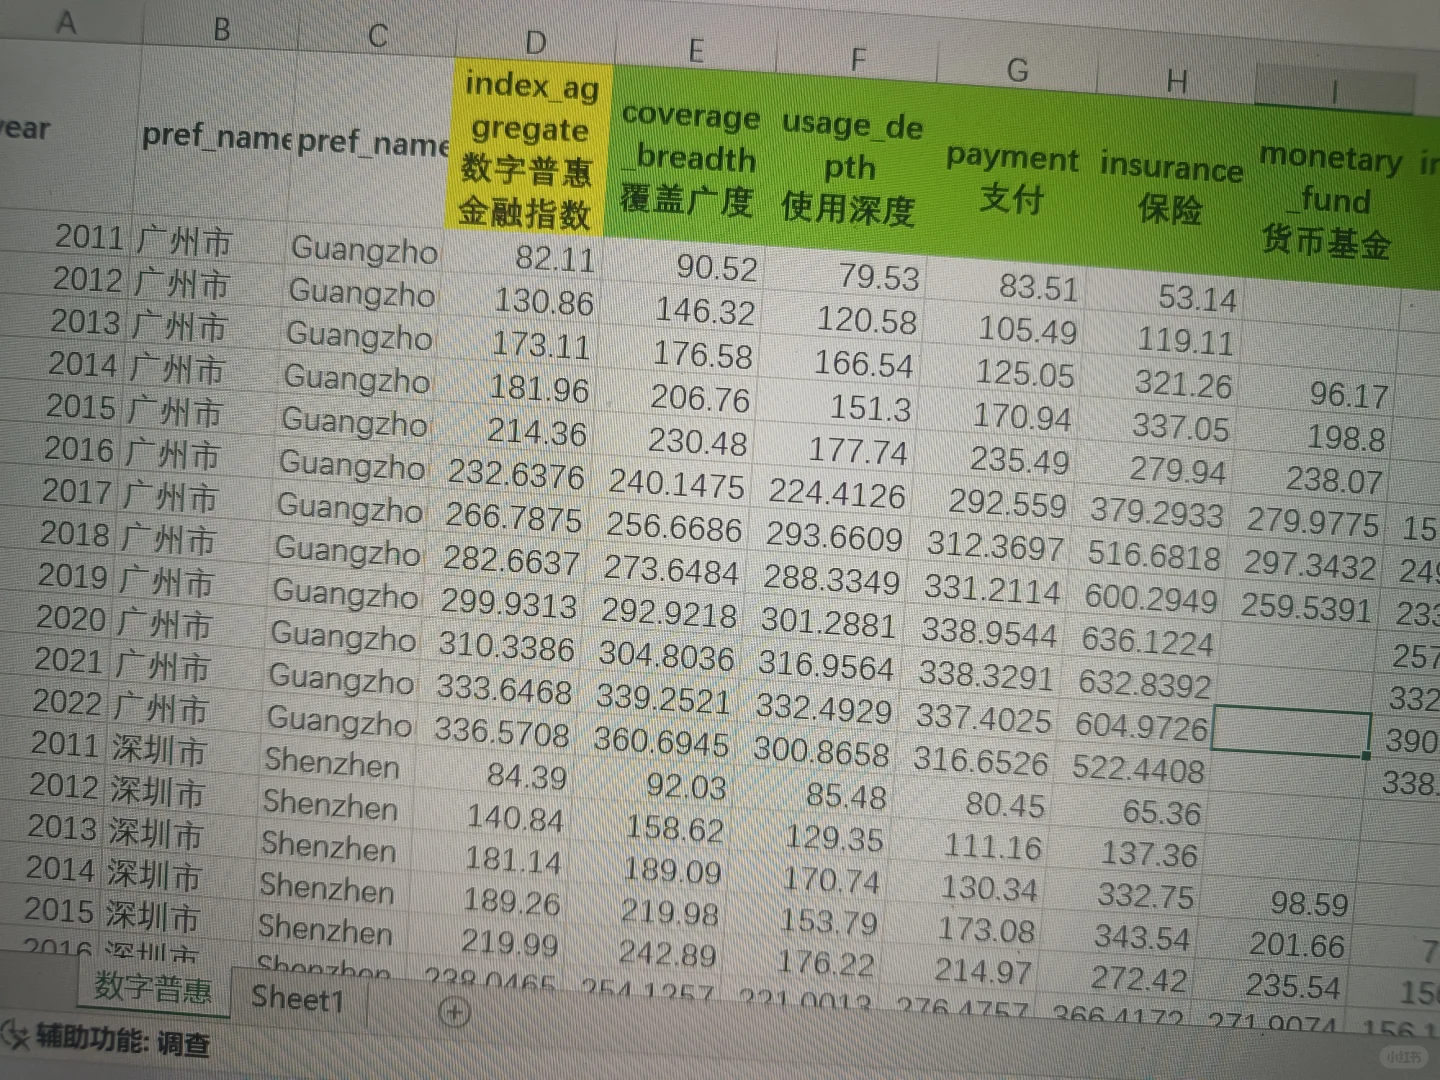This screenshot has width=1440, height=1080.
Task: Click cell with value 636.1224
Action: click(1147, 641)
